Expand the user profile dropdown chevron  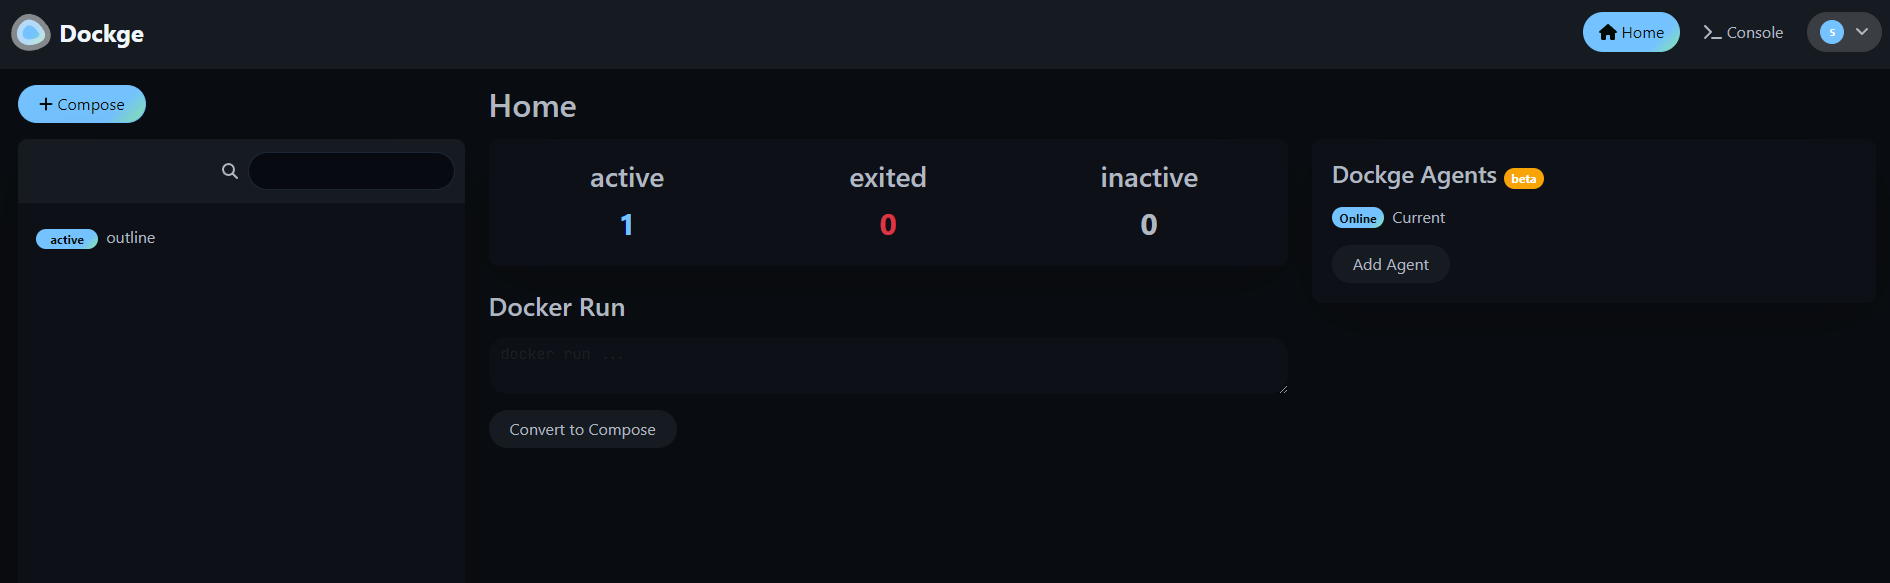coord(1862,32)
